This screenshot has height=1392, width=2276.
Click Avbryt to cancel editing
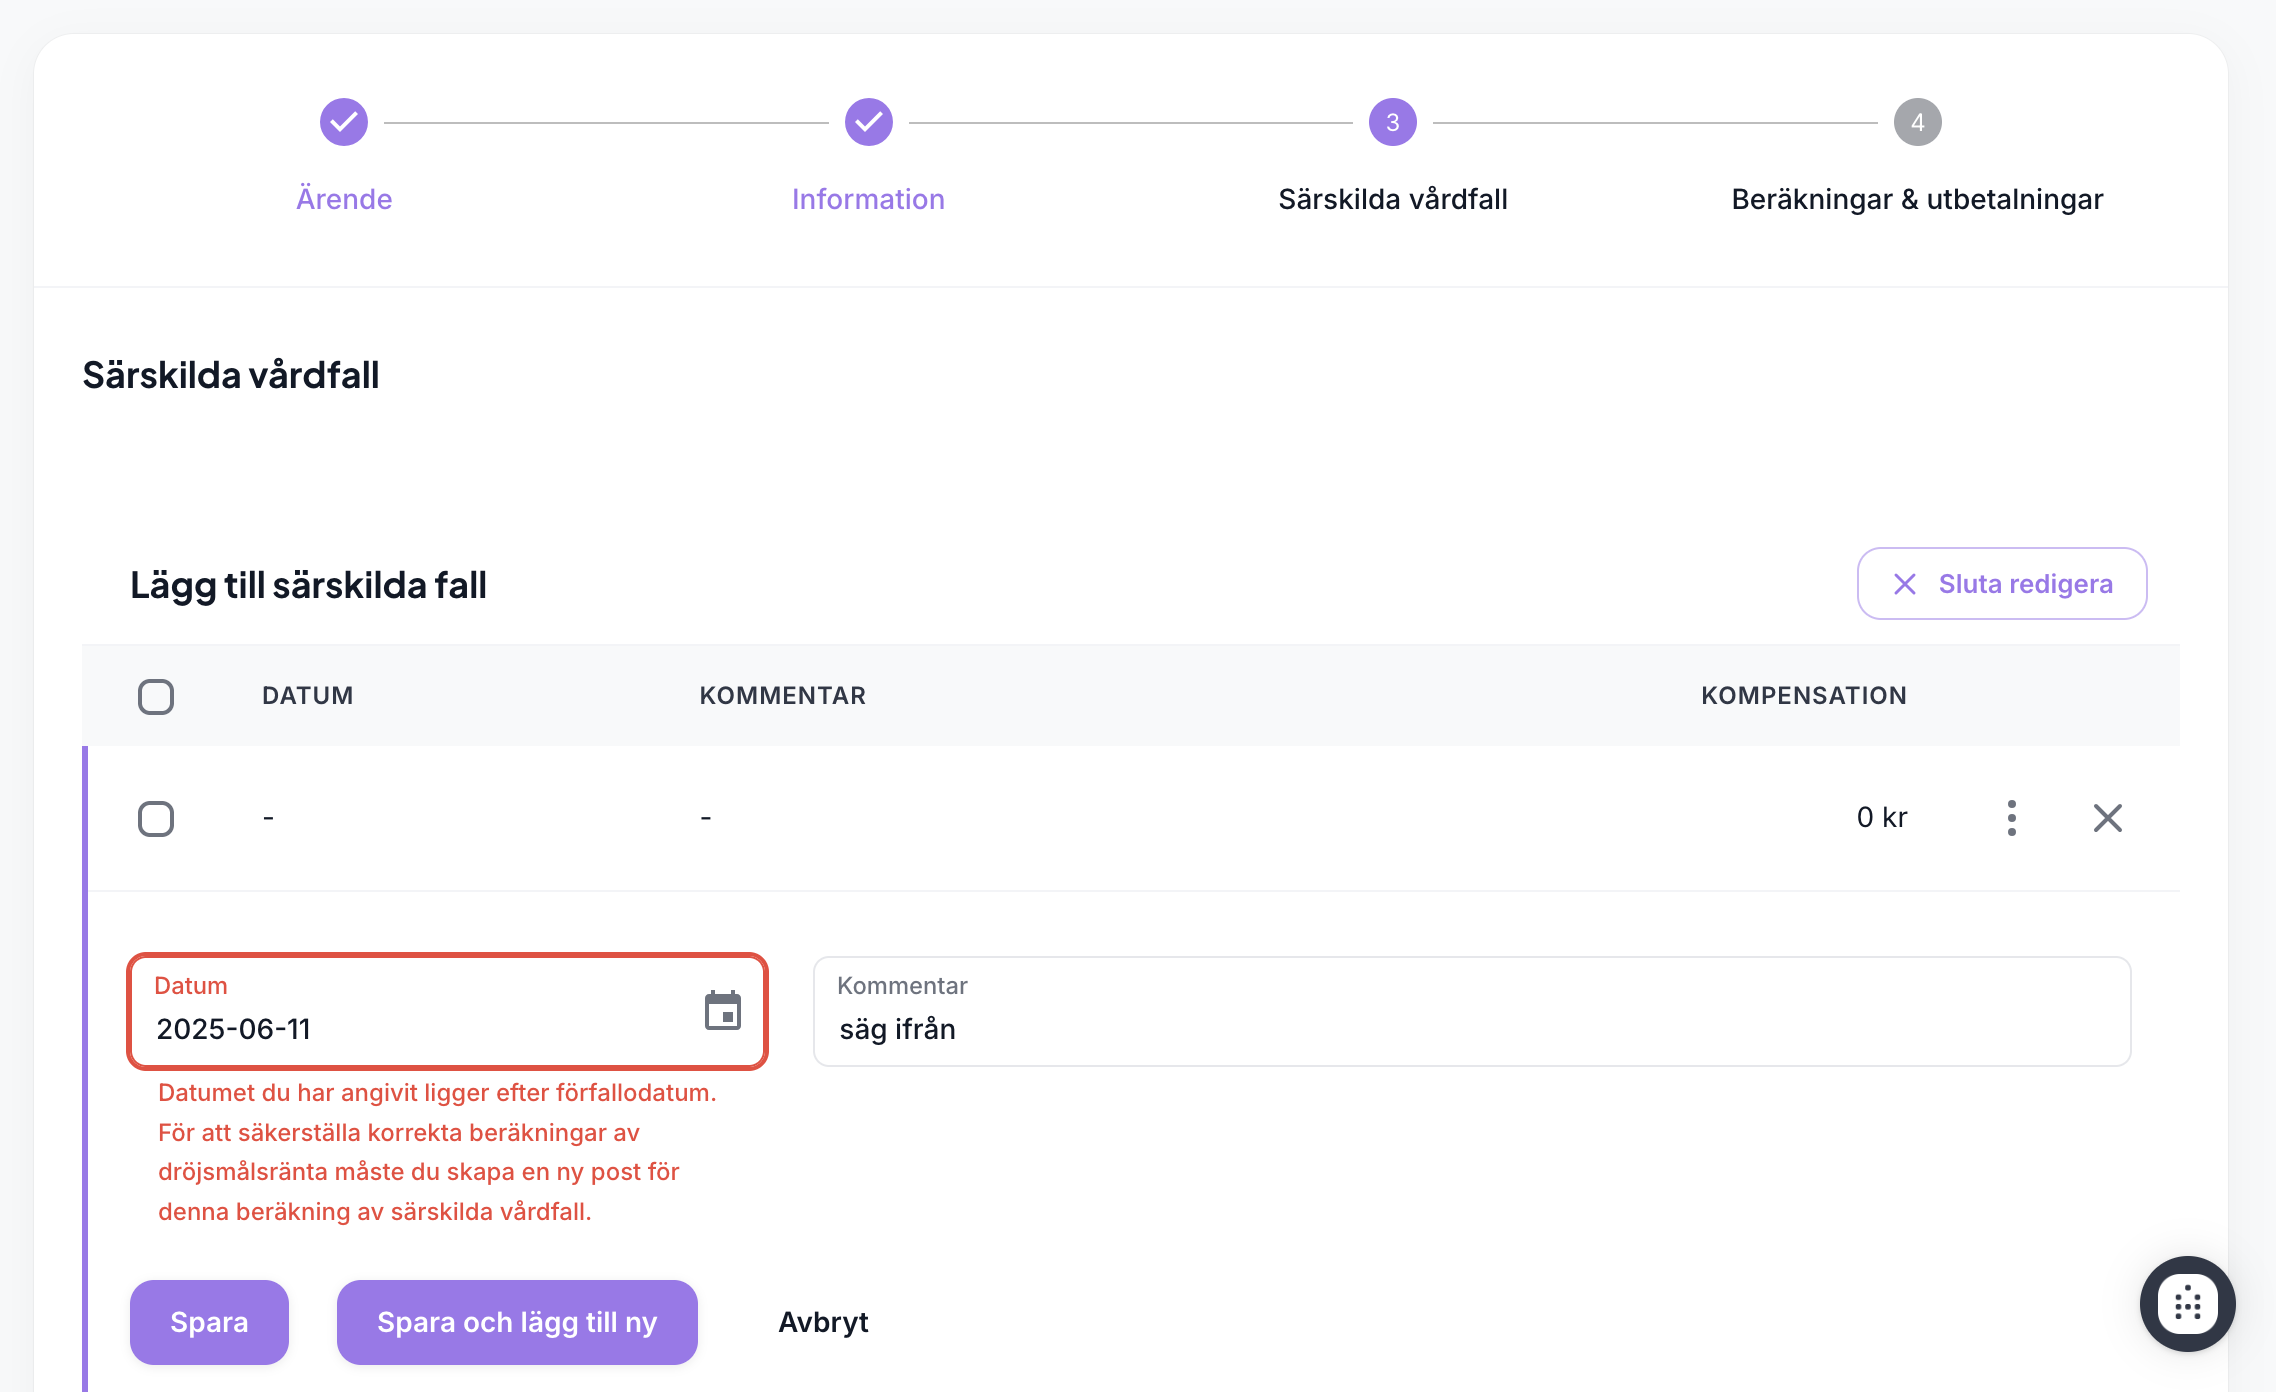[x=823, y=1322]
